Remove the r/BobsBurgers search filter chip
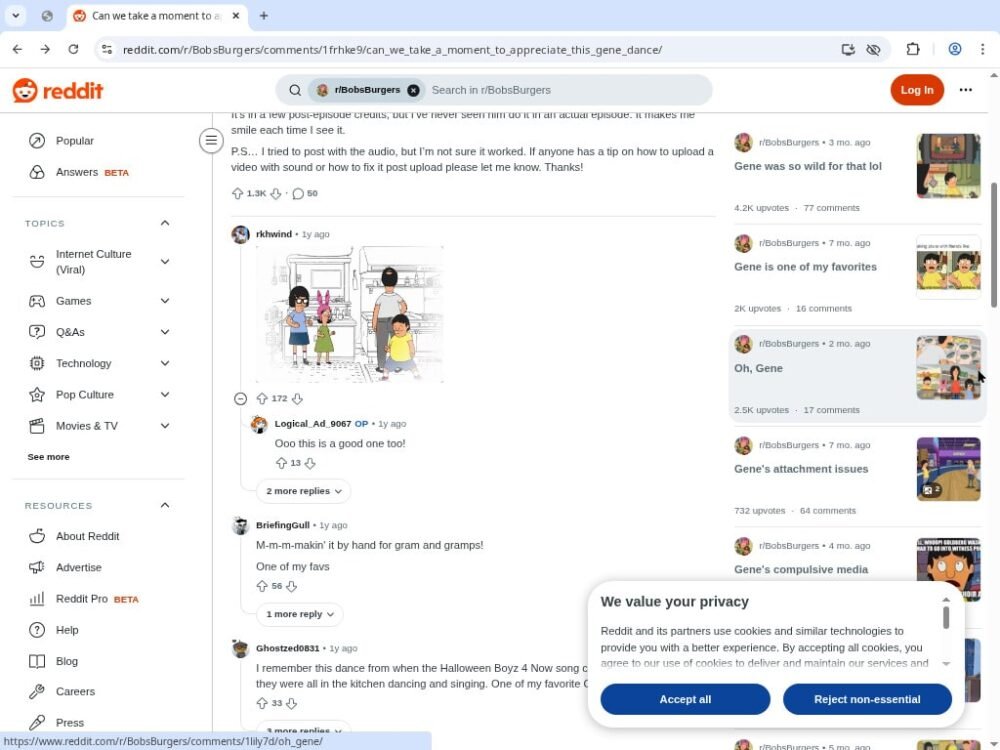Screen dimensions: 1000x750 [413, 90]
